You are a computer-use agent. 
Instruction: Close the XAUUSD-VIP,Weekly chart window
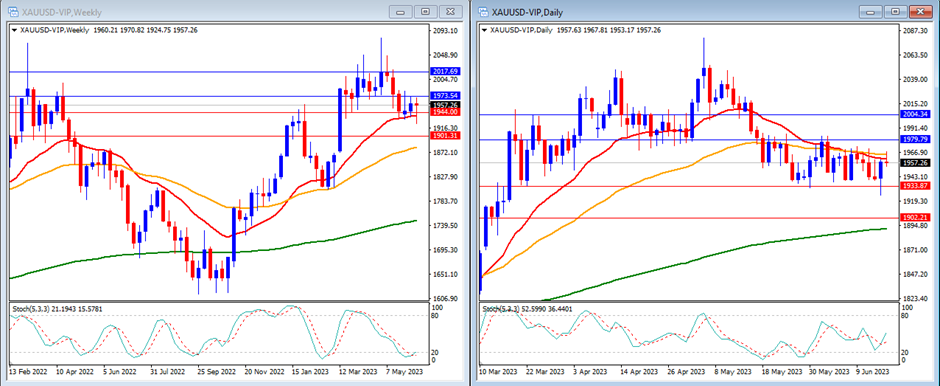point(451,11)
